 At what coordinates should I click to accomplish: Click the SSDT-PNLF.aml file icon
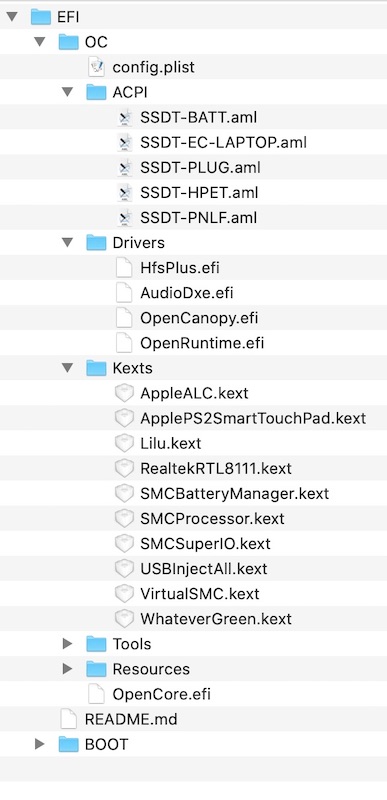124,217
